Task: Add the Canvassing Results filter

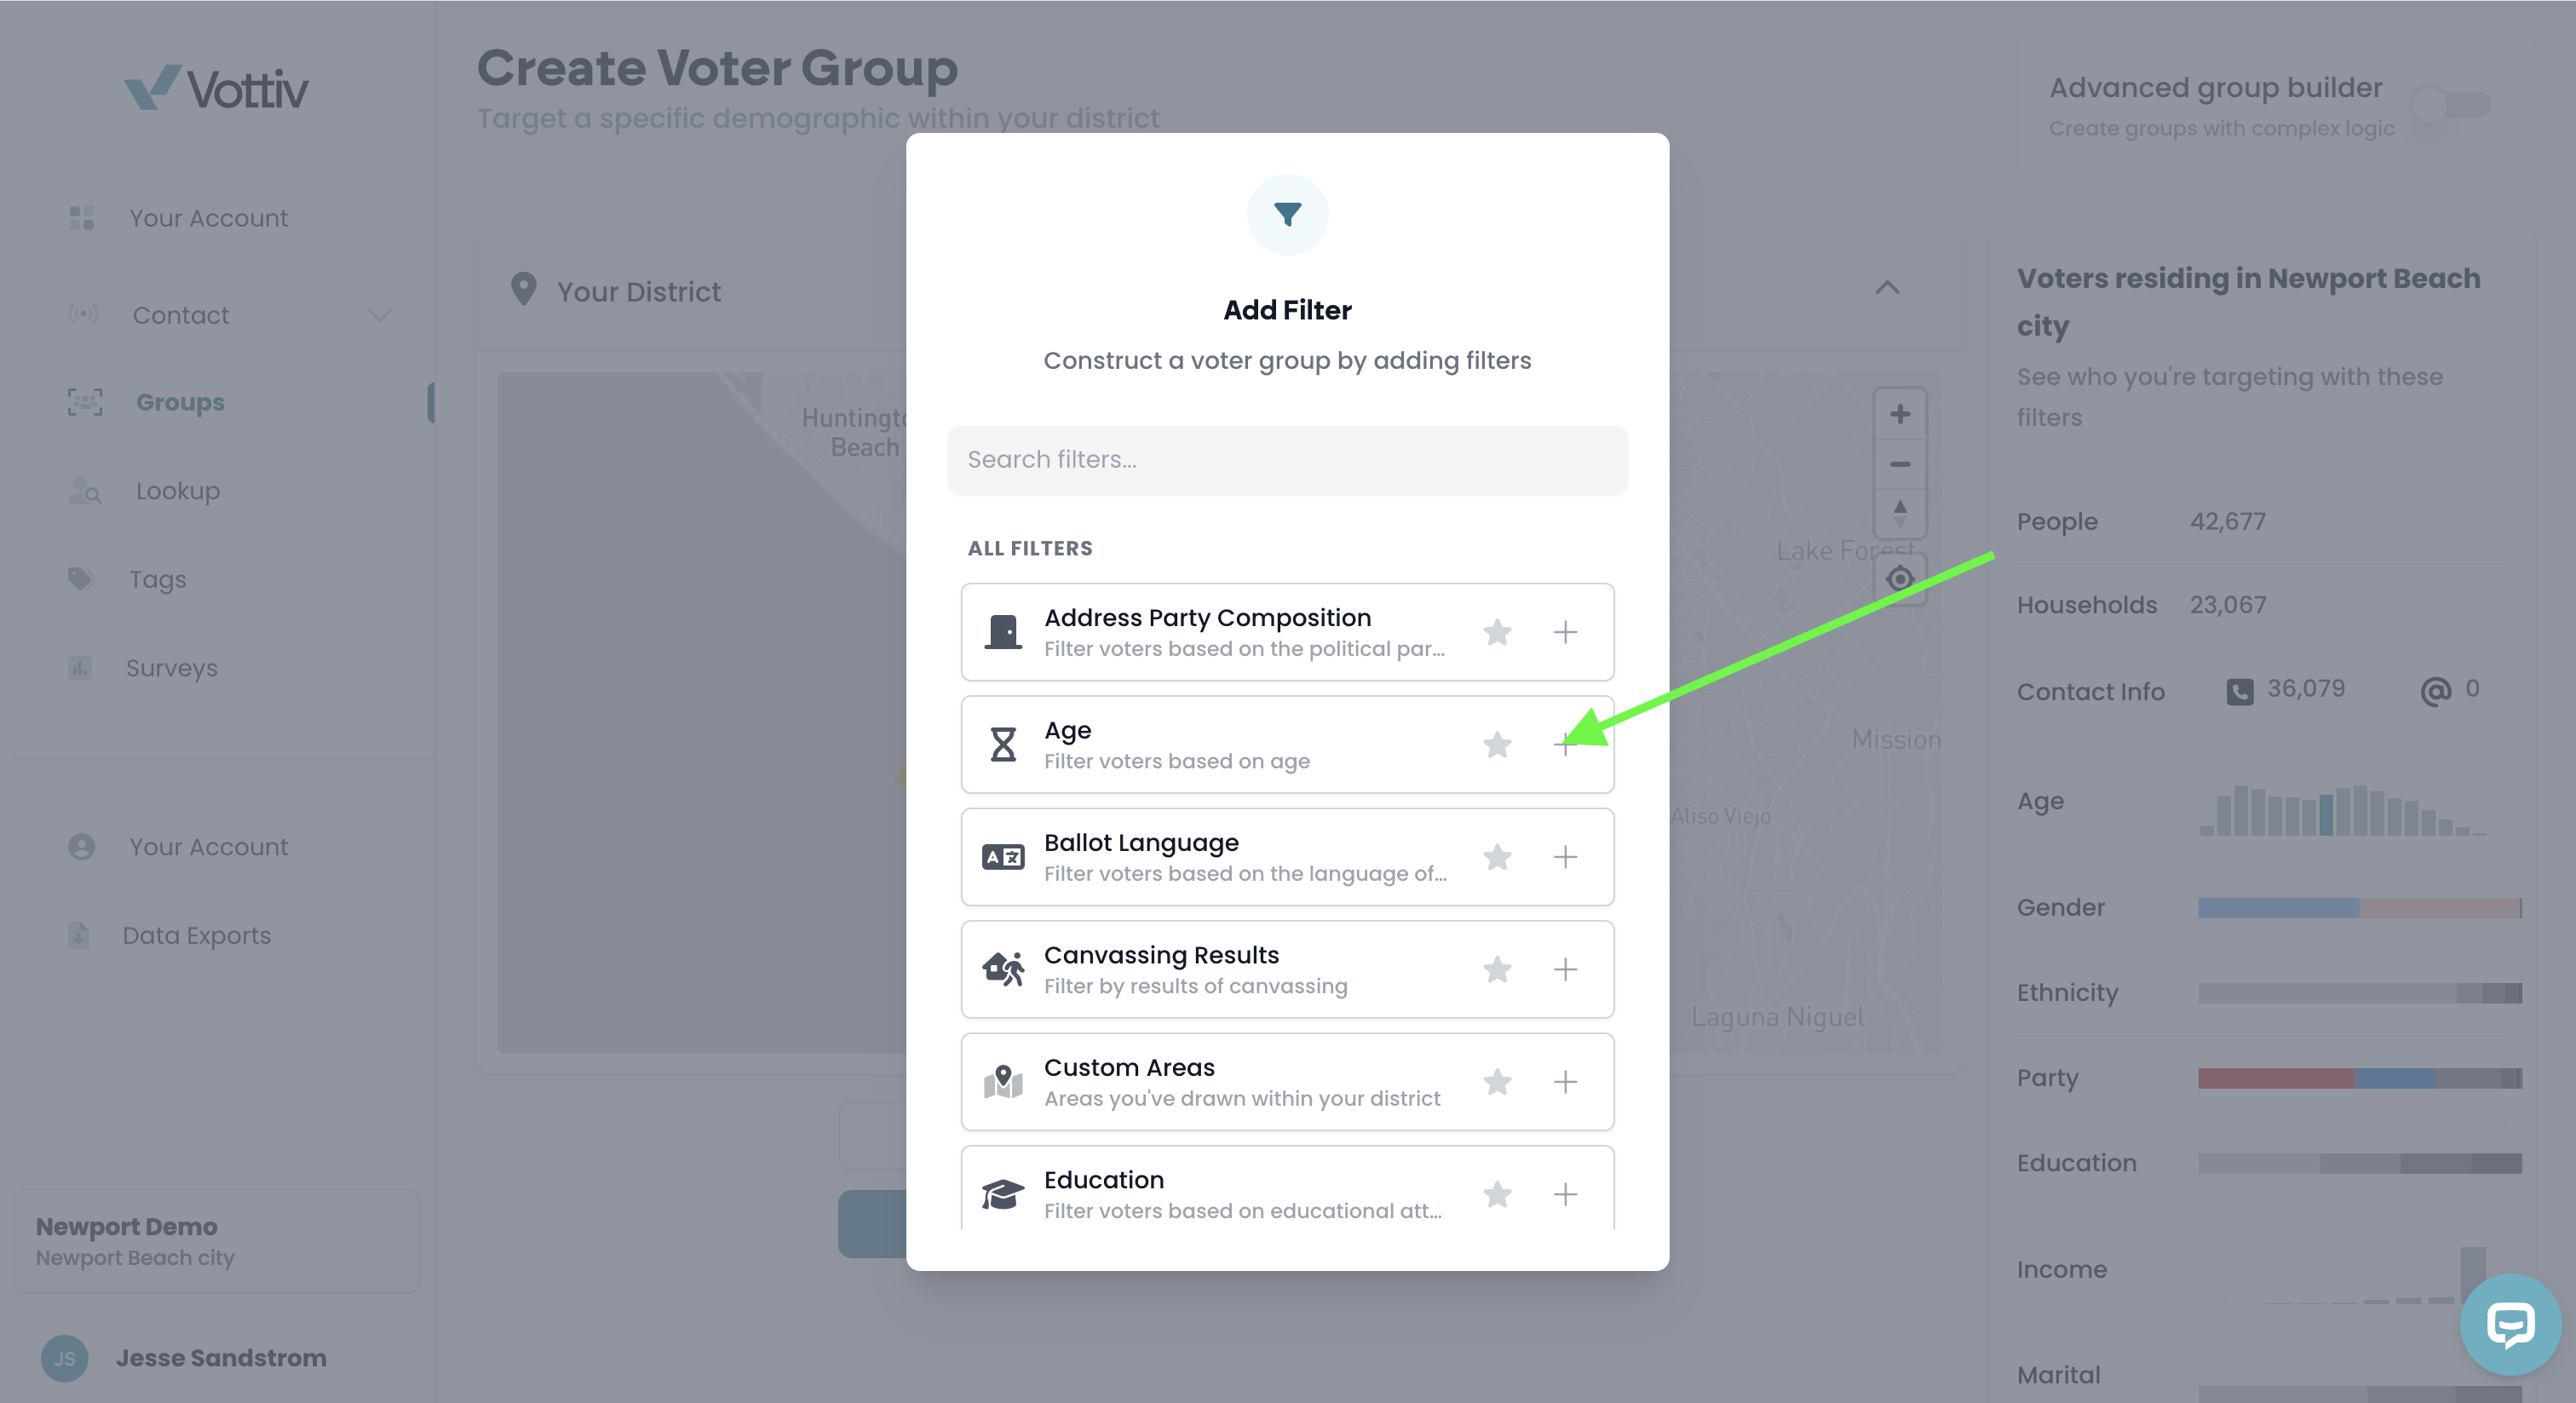Action: pos(1565,969)
